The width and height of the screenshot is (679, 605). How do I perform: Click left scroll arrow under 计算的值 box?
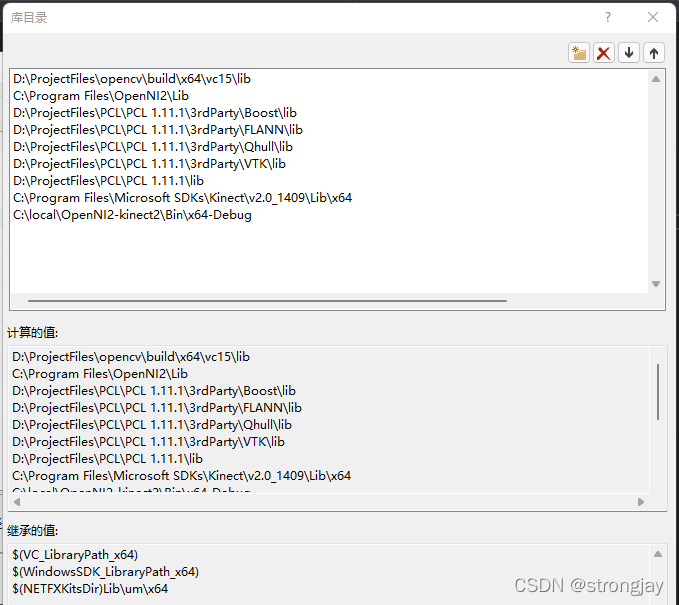[17, 502]
